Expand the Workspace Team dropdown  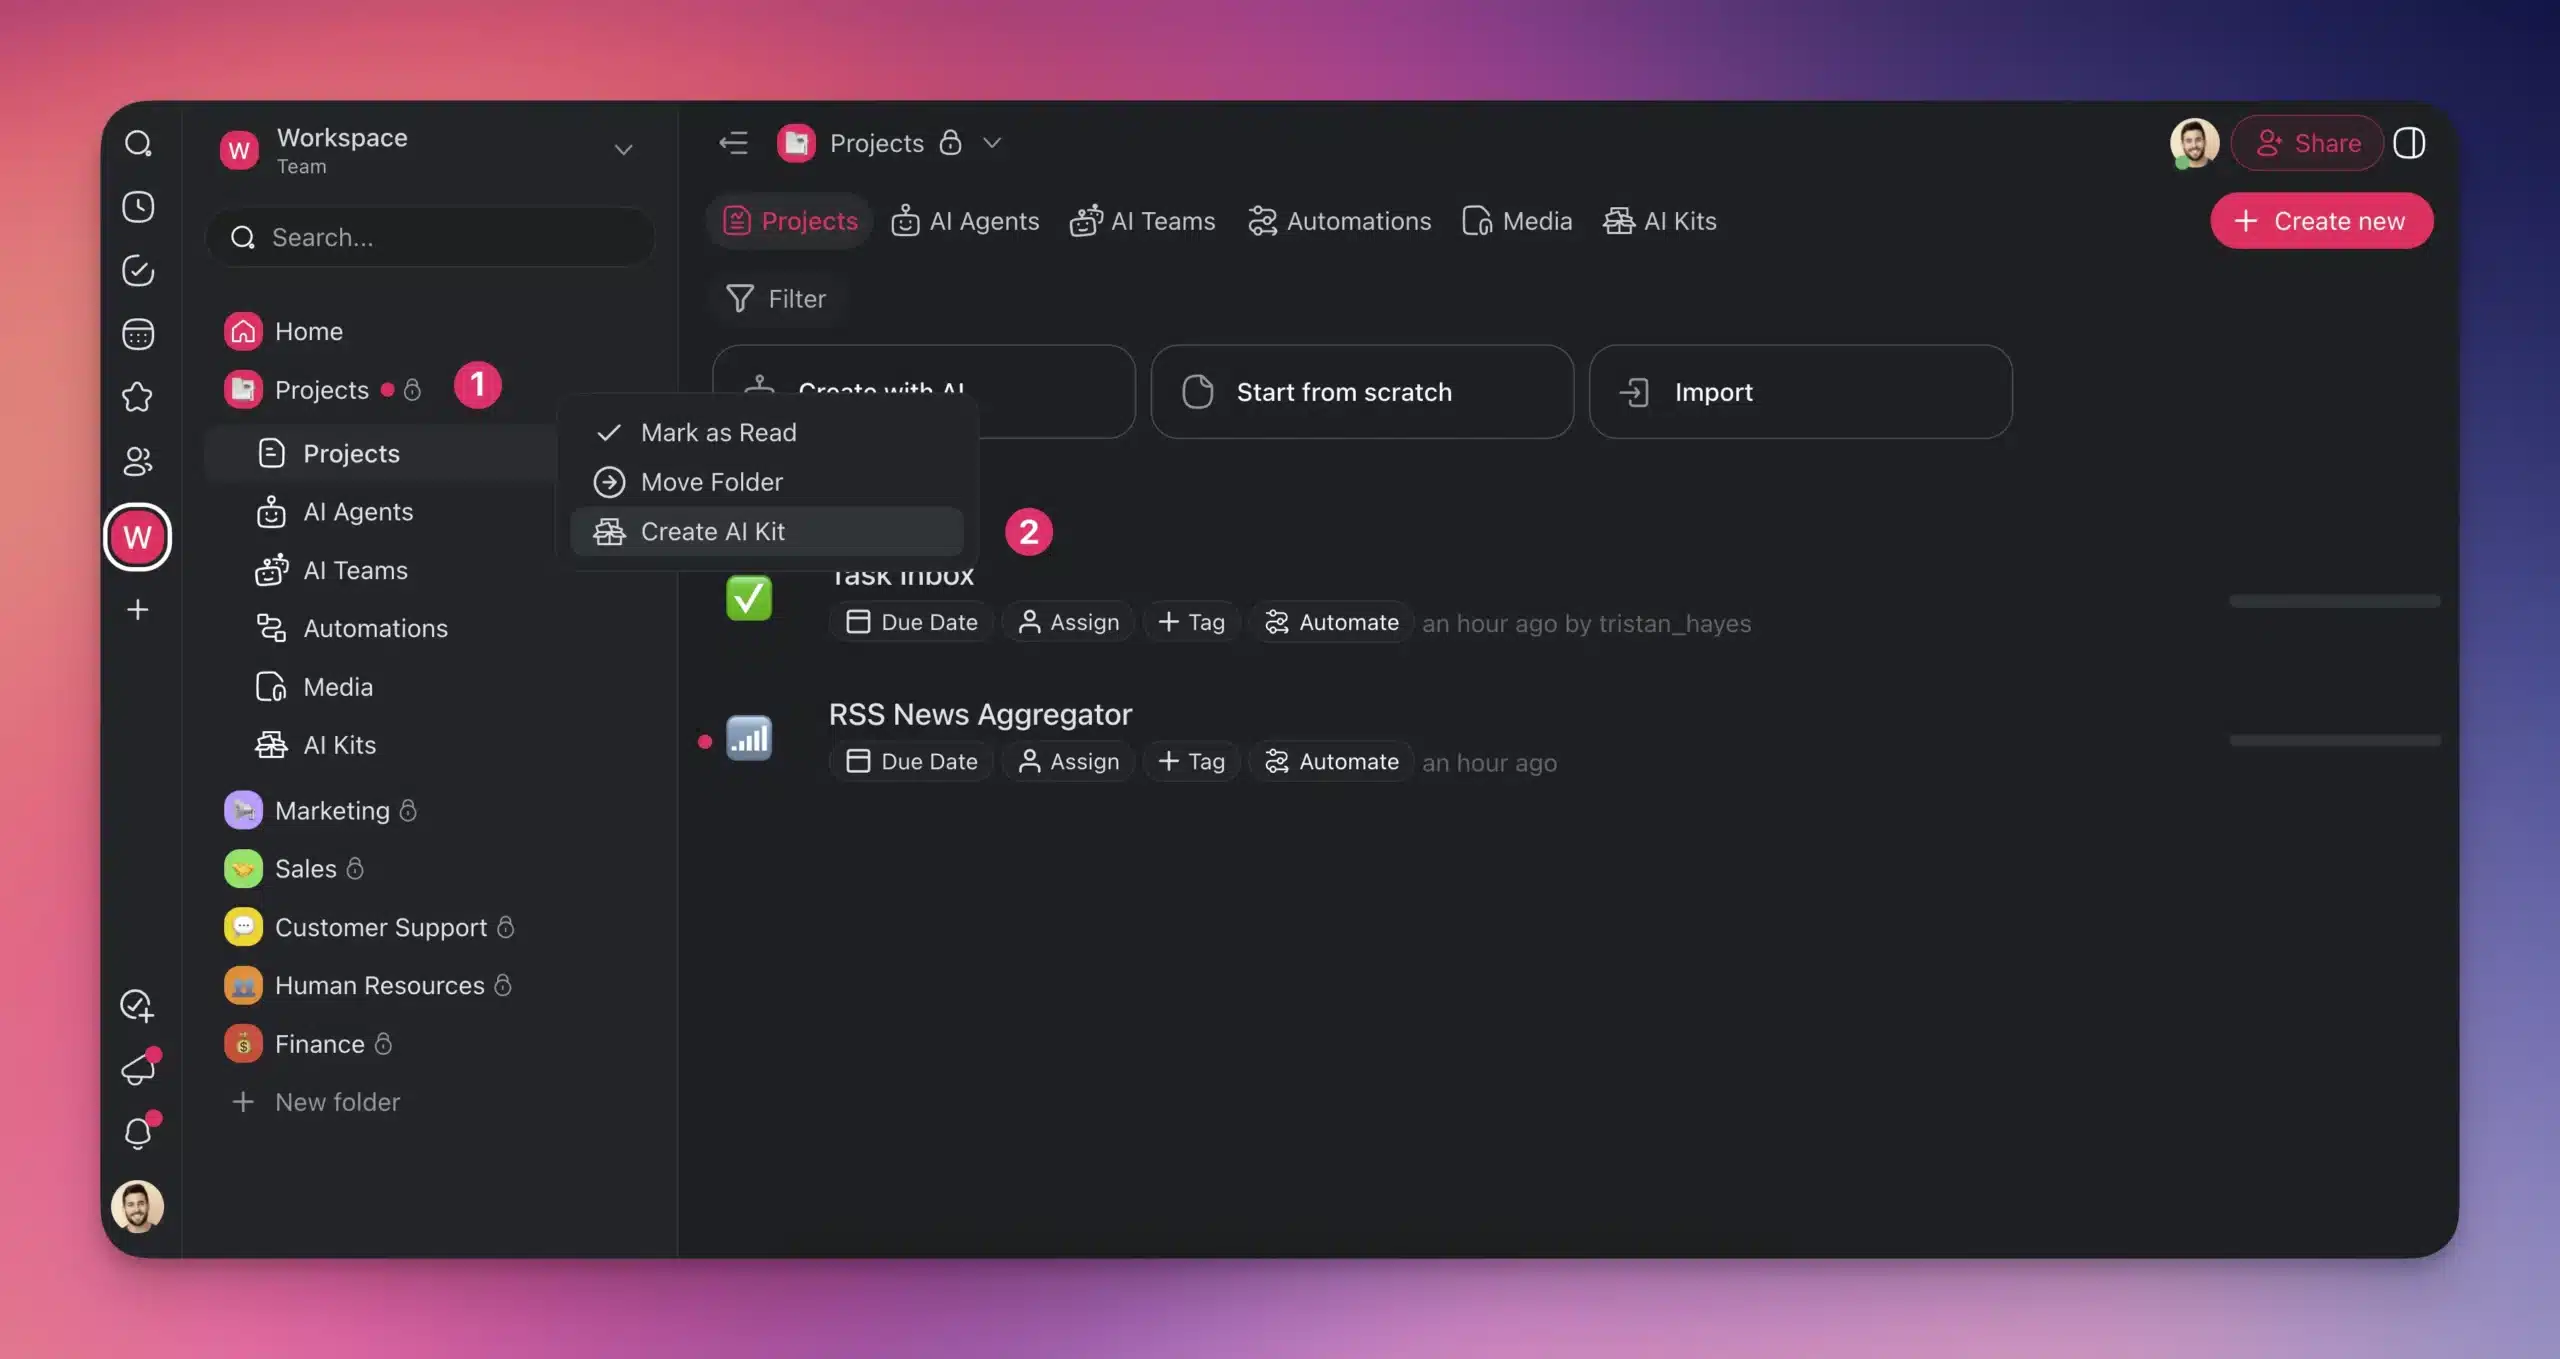tap(623, 149)
